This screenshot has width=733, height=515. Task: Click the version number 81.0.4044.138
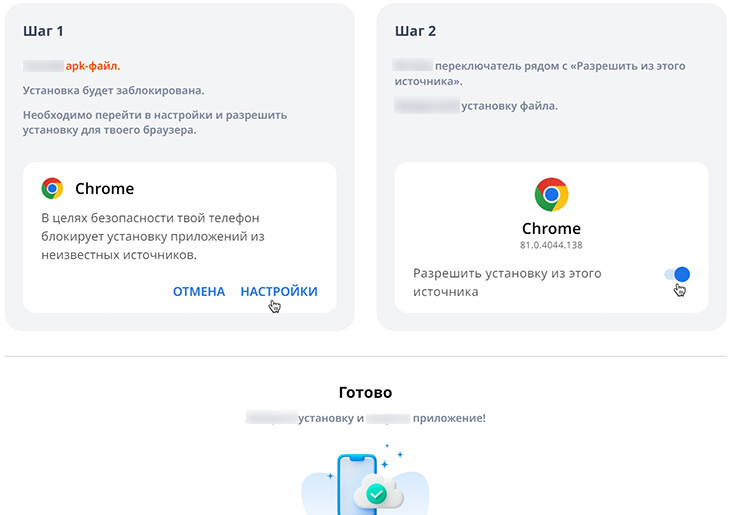(x=551, y=245)
